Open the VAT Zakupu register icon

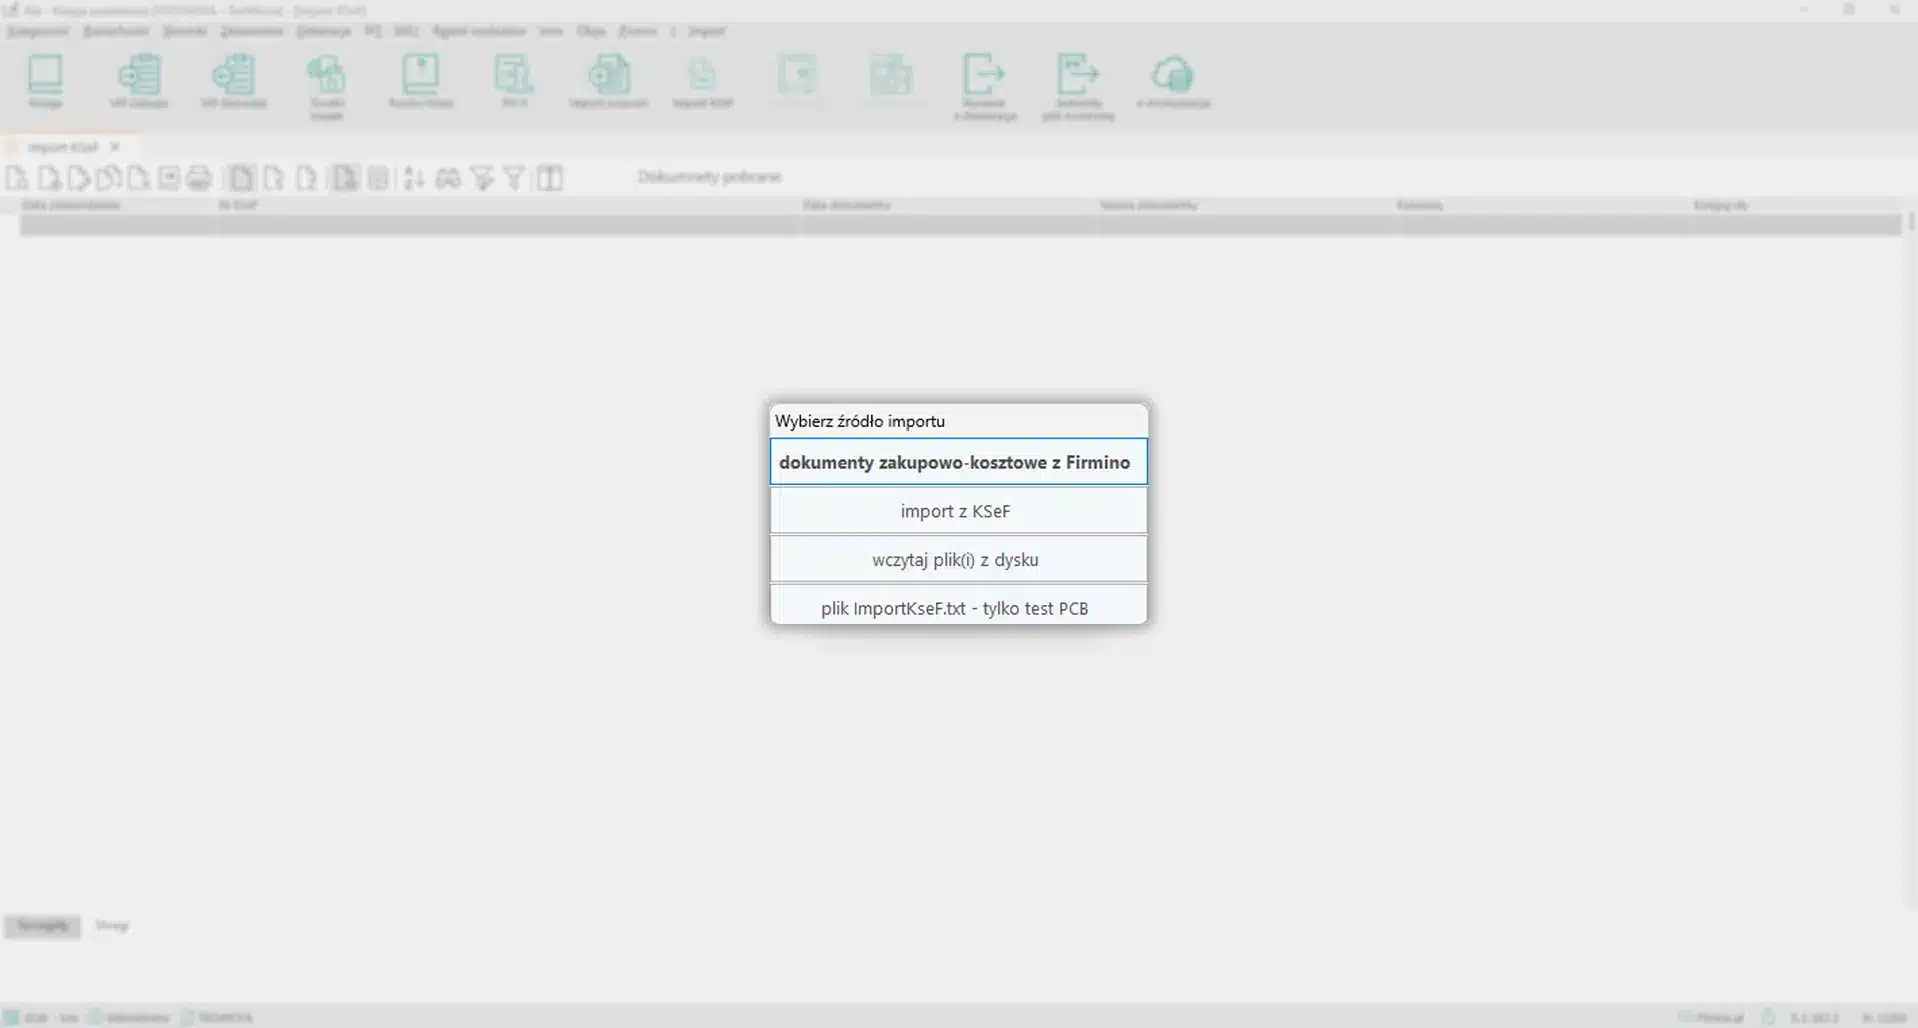[139, 80]
